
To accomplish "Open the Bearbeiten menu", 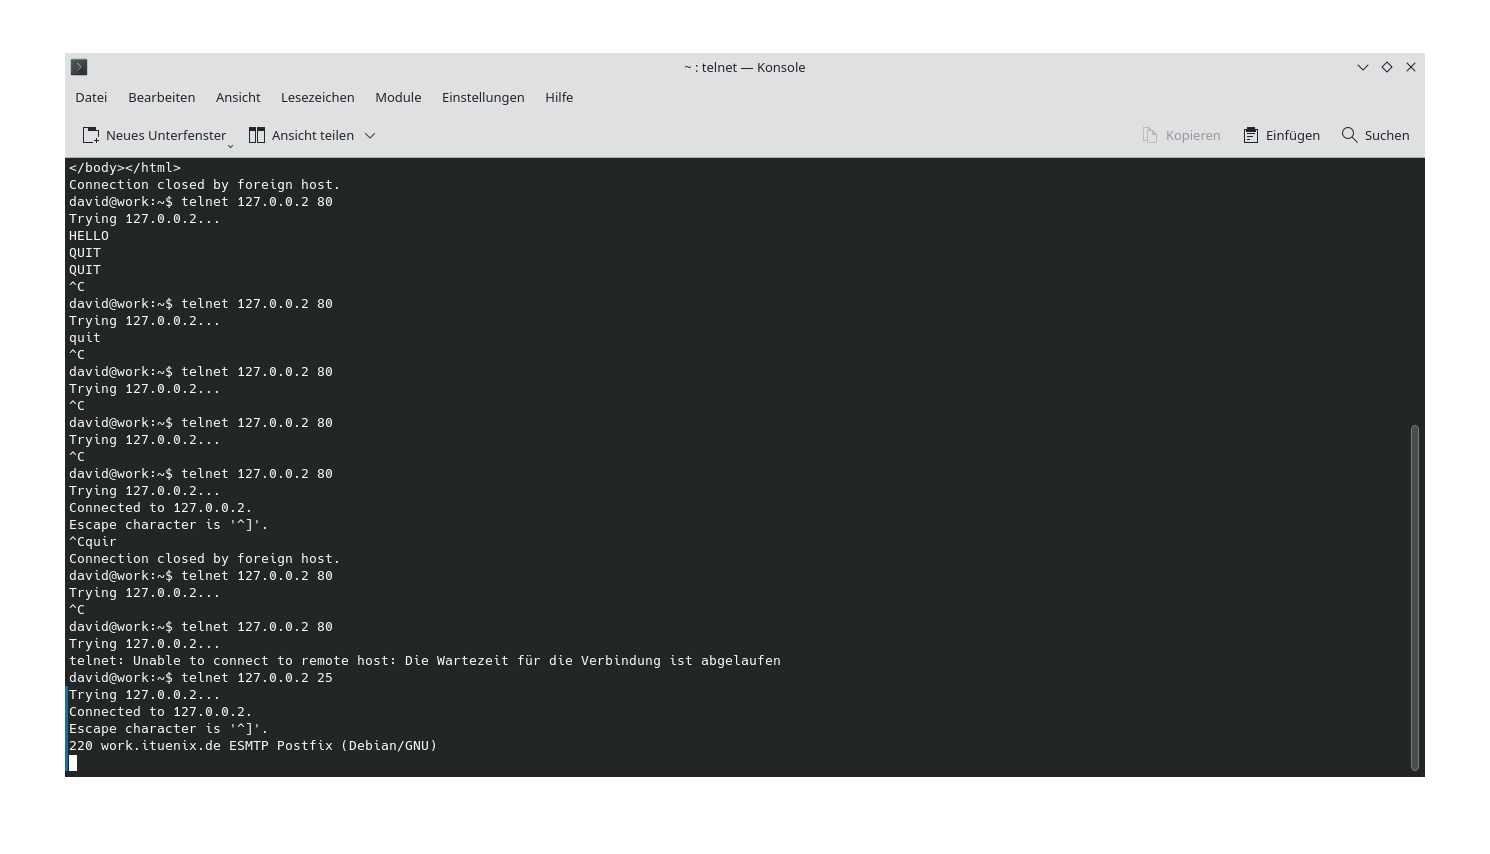I will (x=162, y=97).
